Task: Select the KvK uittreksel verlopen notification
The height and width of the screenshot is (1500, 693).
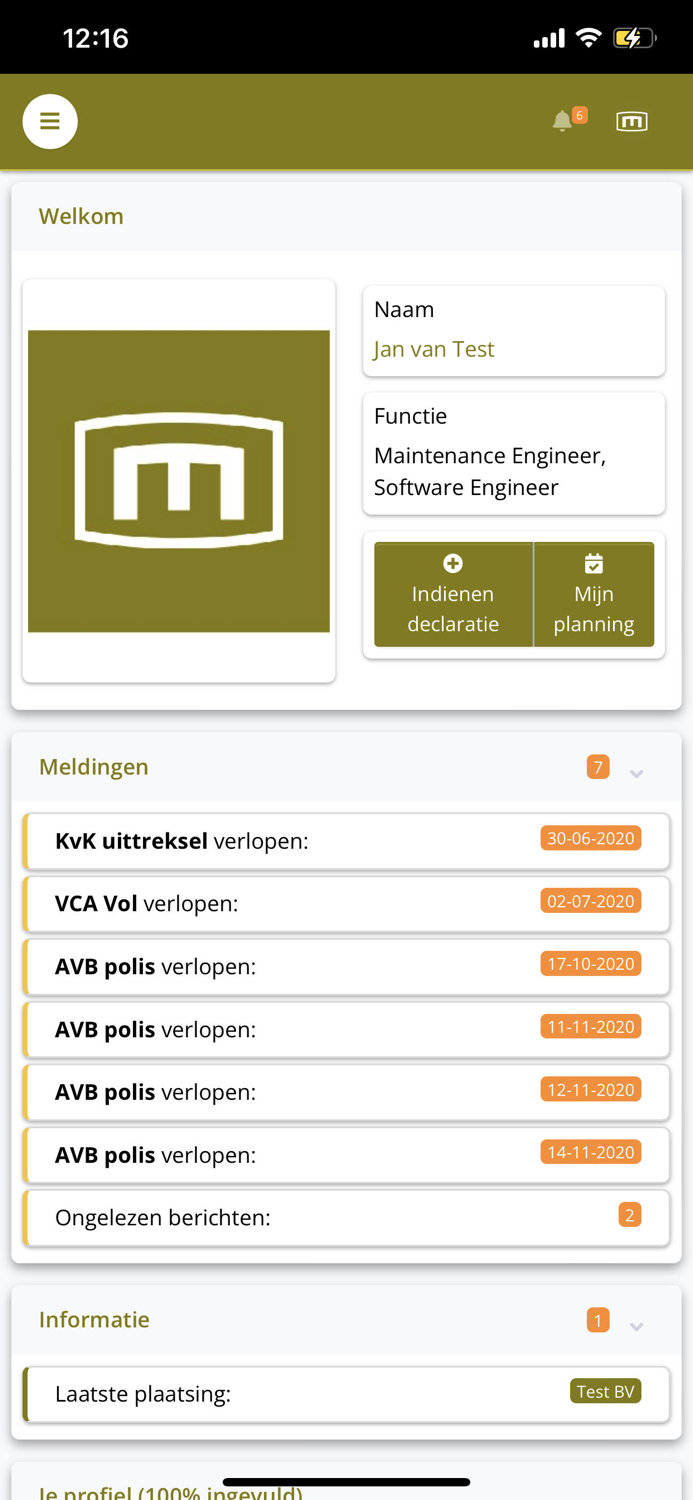Action: coord(346,840)
